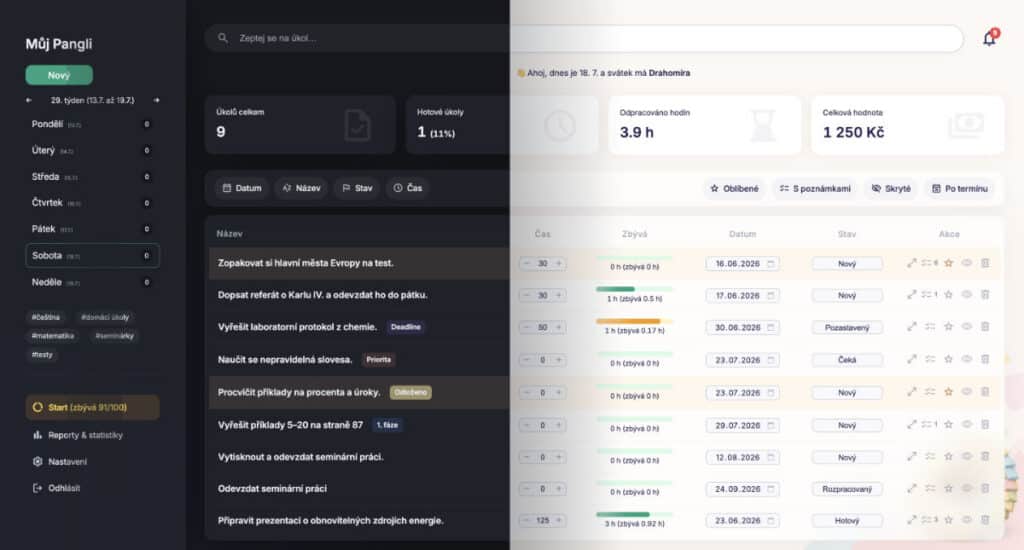Click progress bar of laboratorní protokol task
This screenshot has width=1024, height=550.
point(633,321)
